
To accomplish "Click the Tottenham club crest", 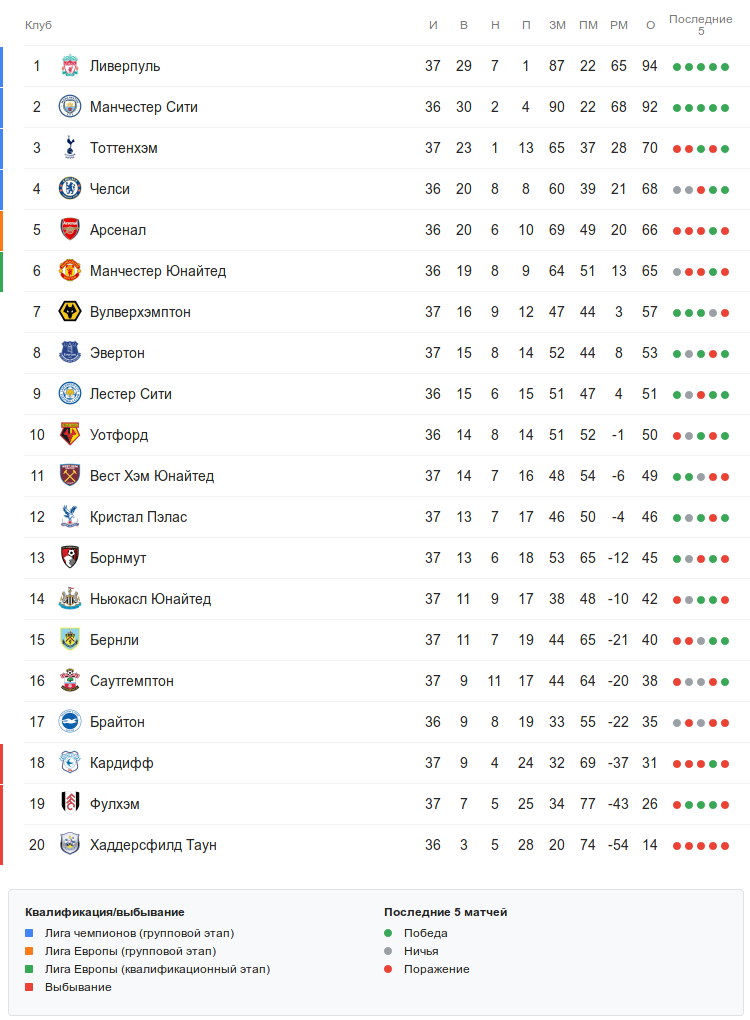I will (x=69, y=148).
